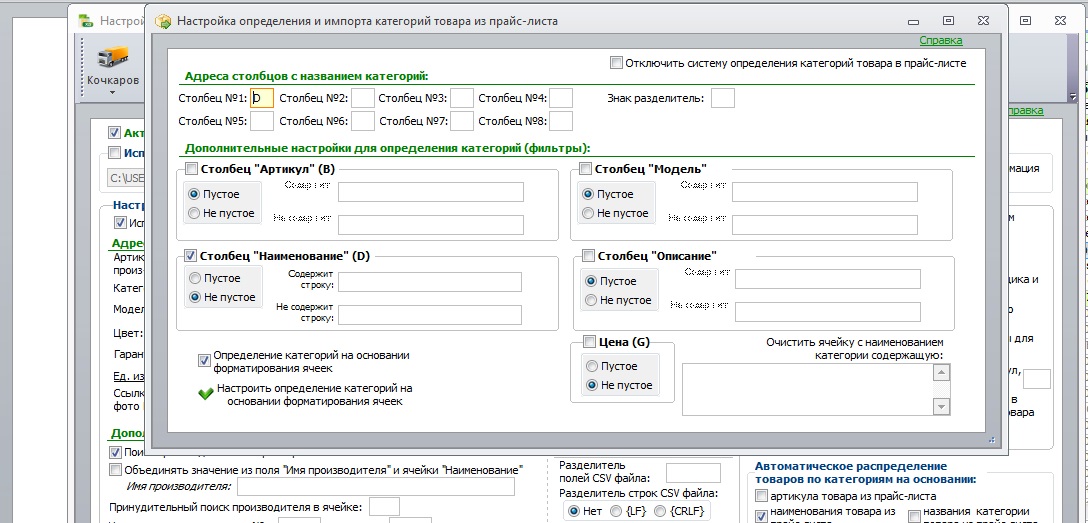Enable the Цена (G) checkbox
The width and height of the screenshot is (1088, 523).
(589, 341)
